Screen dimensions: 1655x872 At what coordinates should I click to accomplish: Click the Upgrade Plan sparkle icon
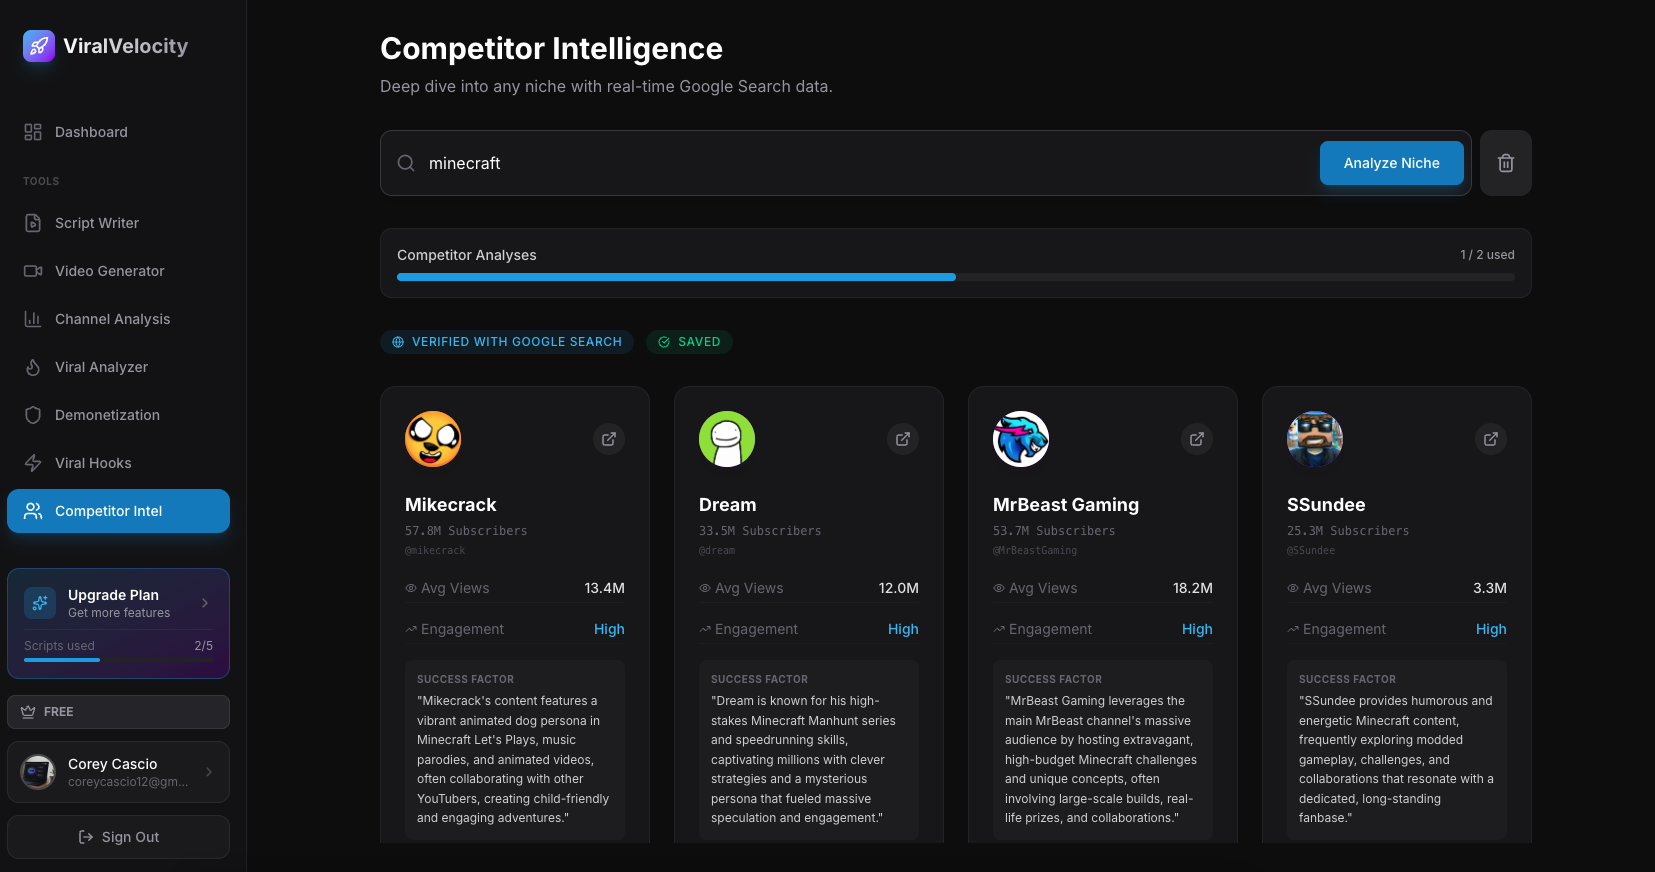(x=40, y=603)
